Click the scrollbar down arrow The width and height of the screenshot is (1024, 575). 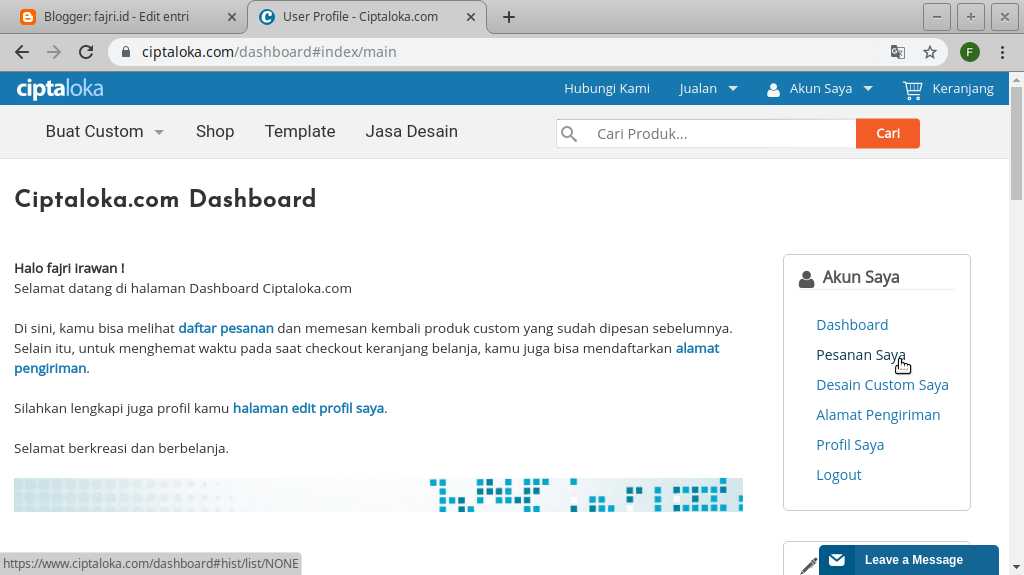coord(1016,567)
